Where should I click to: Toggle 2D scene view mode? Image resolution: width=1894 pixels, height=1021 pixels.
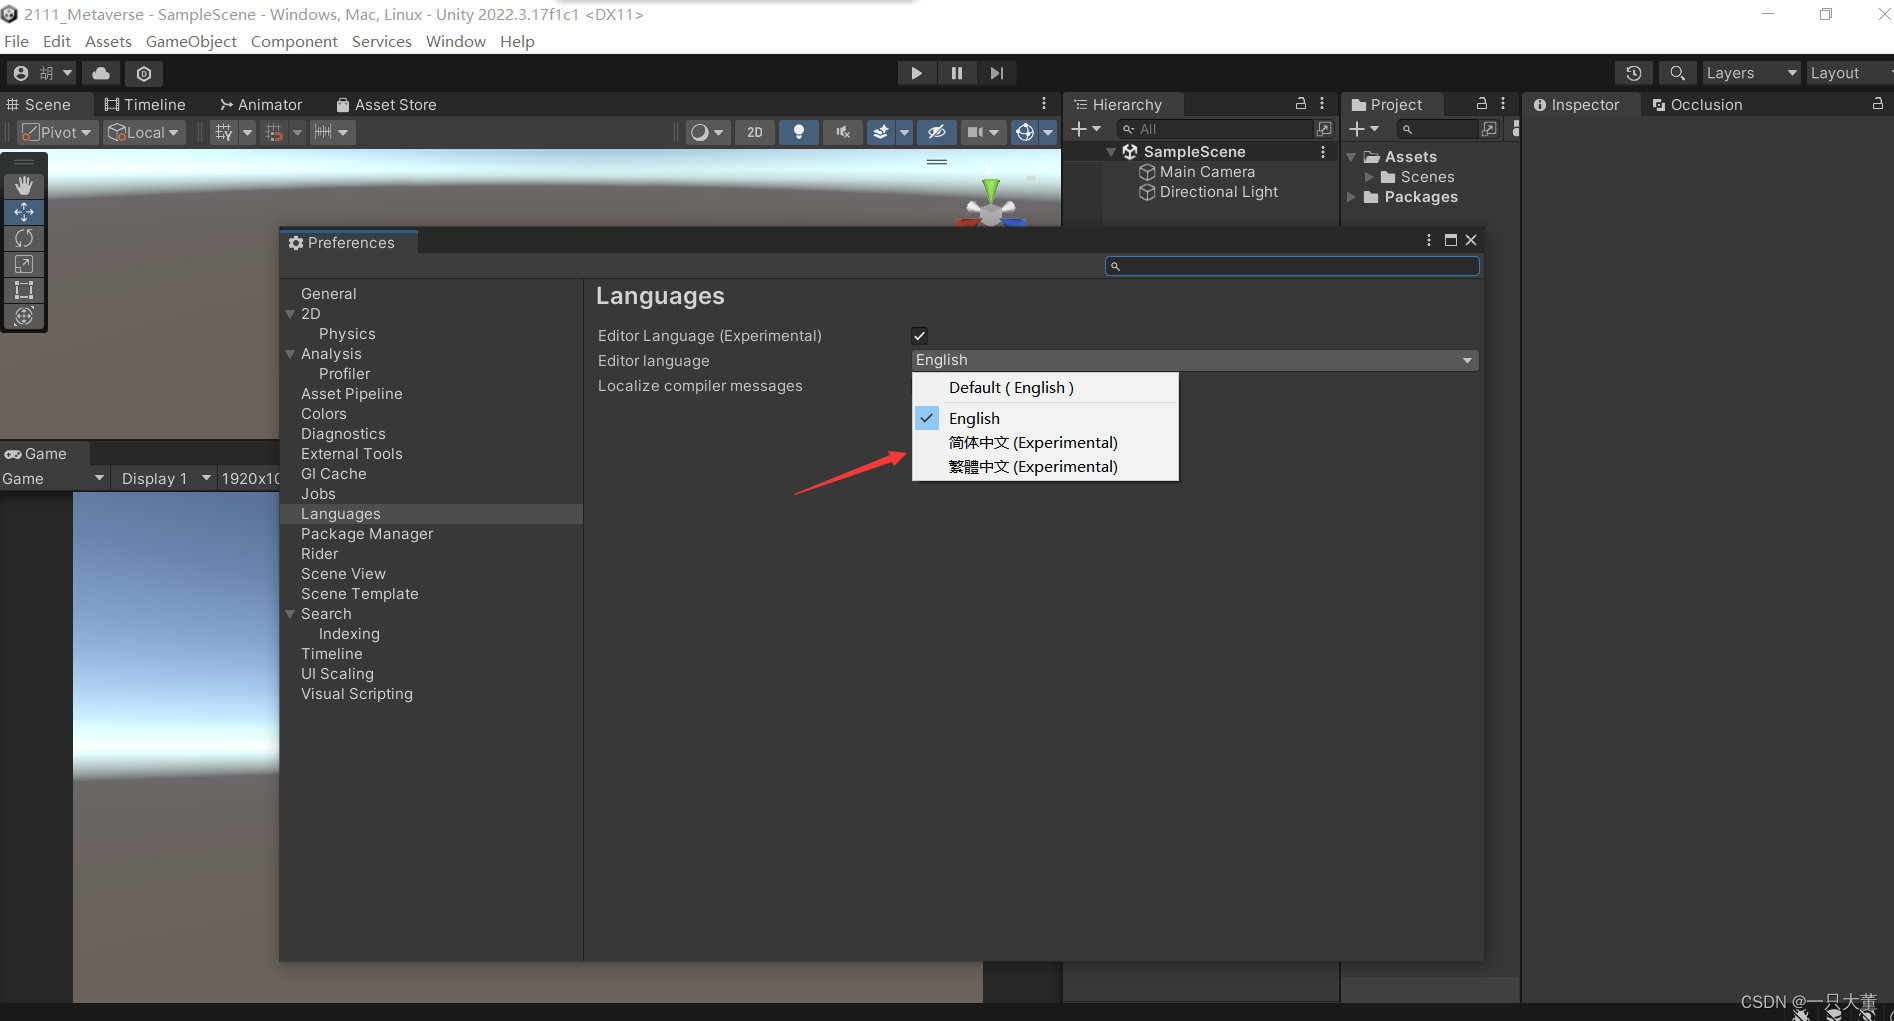(755, 132)
